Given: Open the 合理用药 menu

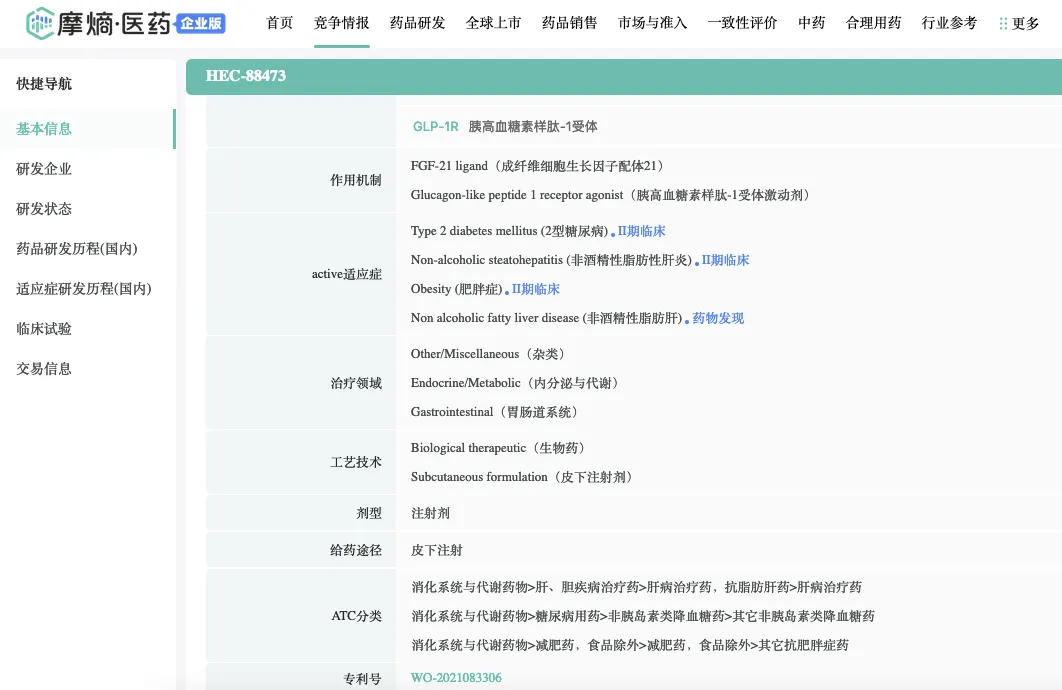Looking at the screenshot, I should click(x=873, y=23).
